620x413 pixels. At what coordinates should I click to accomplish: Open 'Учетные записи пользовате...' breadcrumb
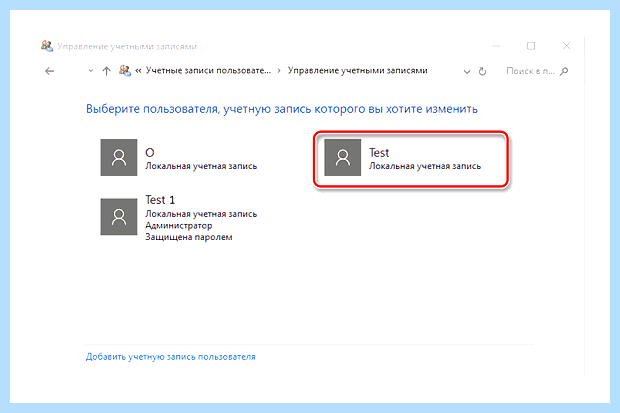click(208, 70)
